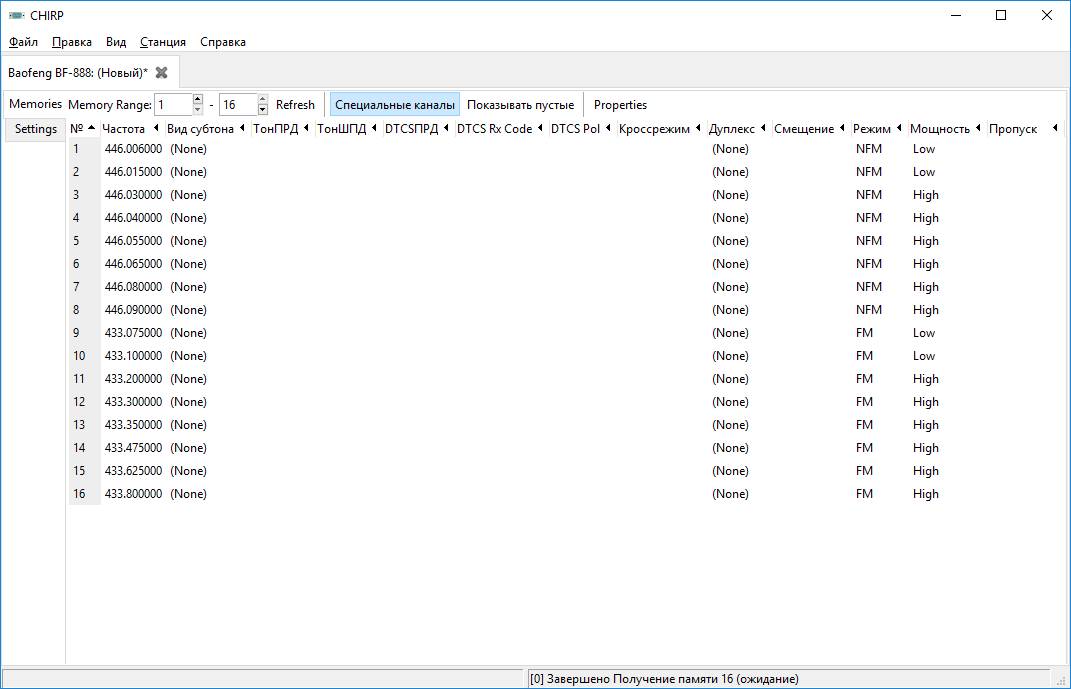This screenshot has width=1071, height=689.
Task: Open the Станция menu
Action: pos(163,42)
